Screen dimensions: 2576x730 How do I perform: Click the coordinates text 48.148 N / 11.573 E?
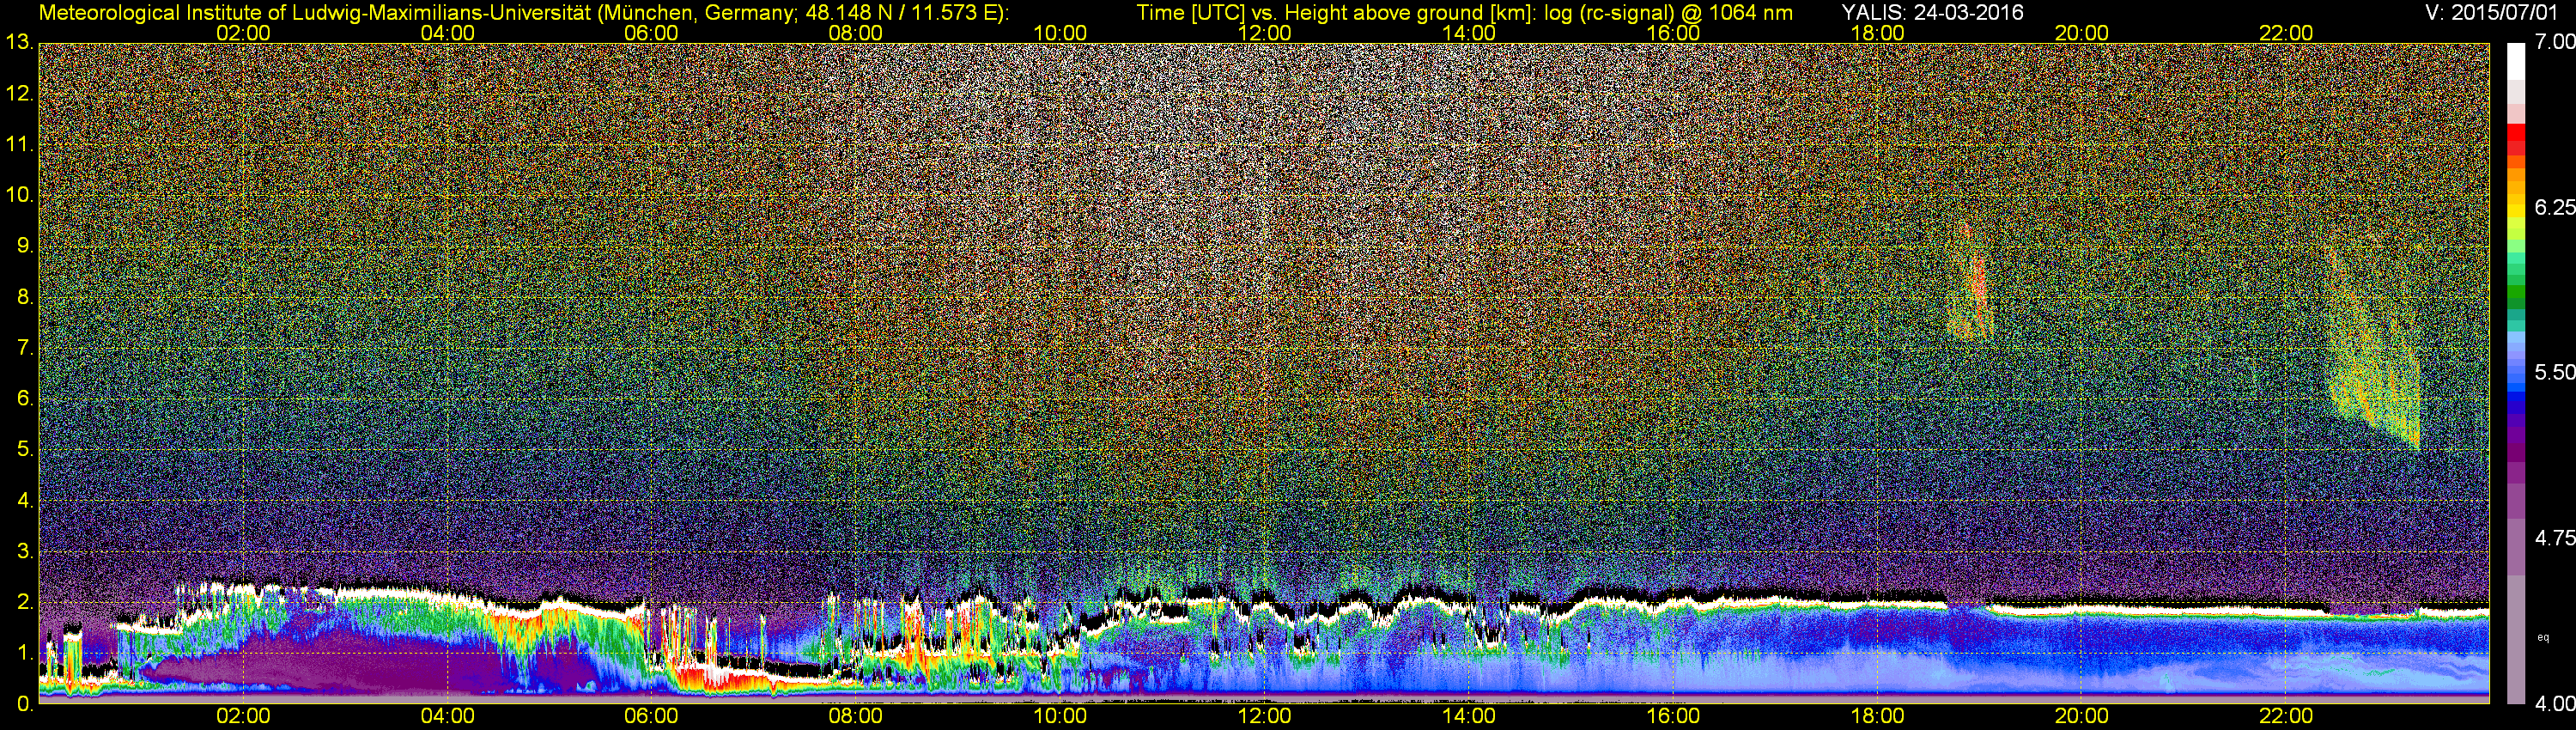point(900,12)
